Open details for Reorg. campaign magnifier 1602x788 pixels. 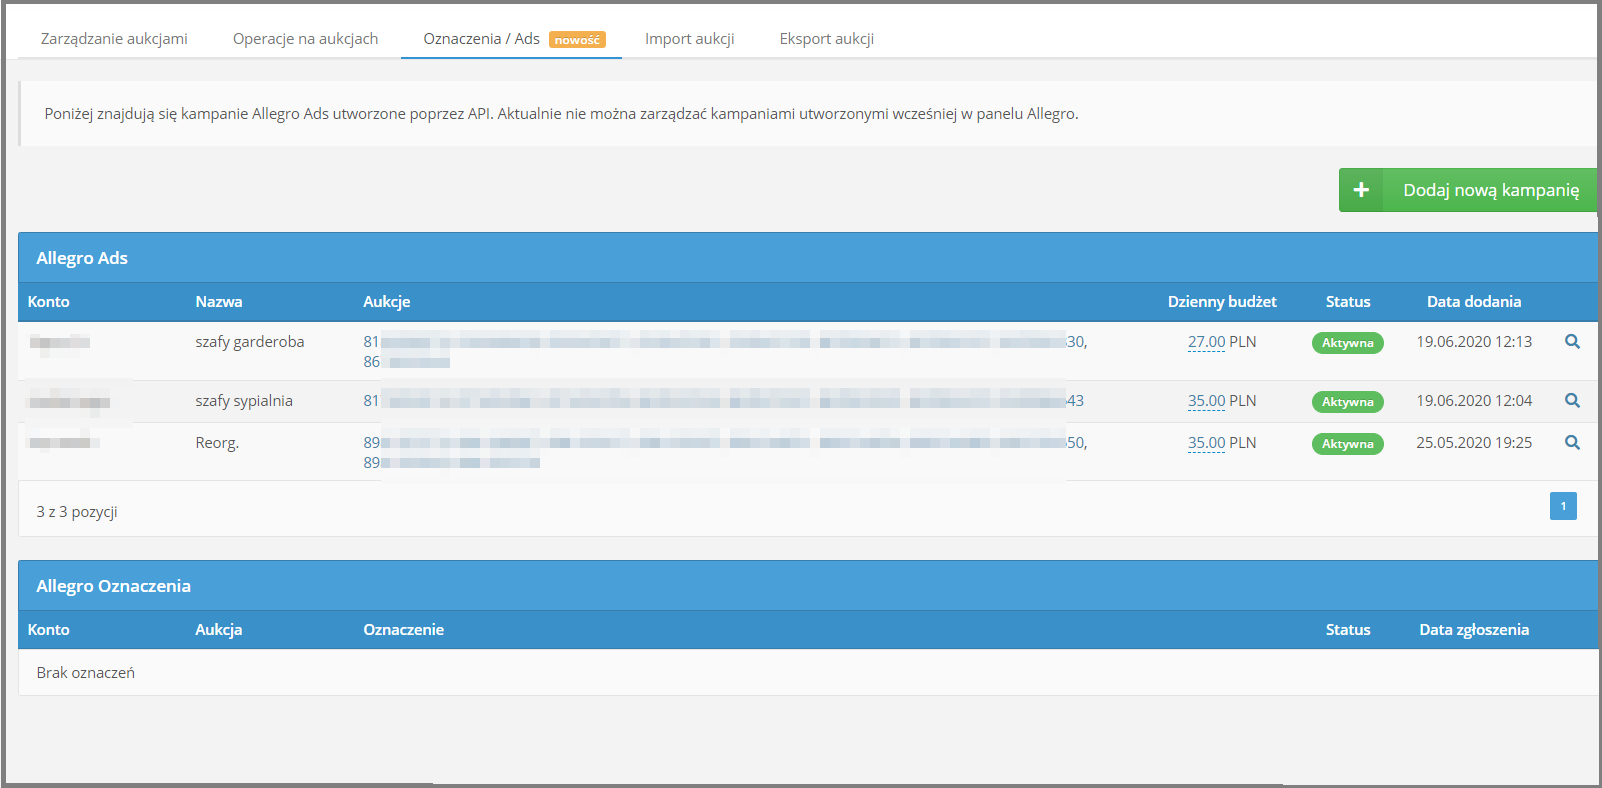(1572, 443)
